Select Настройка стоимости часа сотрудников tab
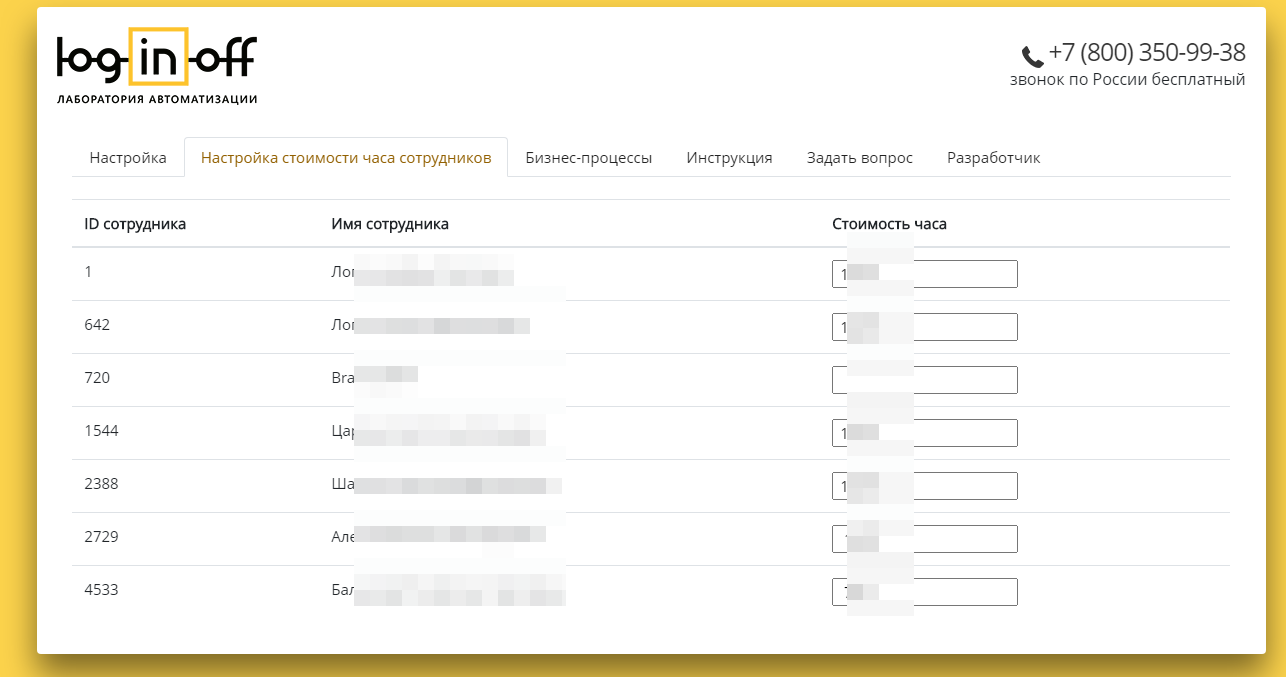The image size is (1286, 677). click(x=346, y=158)
